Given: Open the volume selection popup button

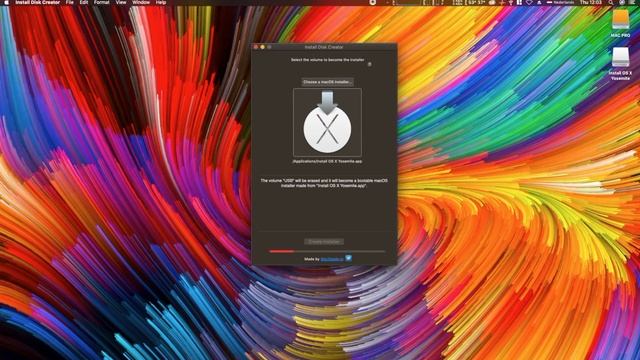Looking at the screenshot, I should pyautogui.click(x=369, y=64).
